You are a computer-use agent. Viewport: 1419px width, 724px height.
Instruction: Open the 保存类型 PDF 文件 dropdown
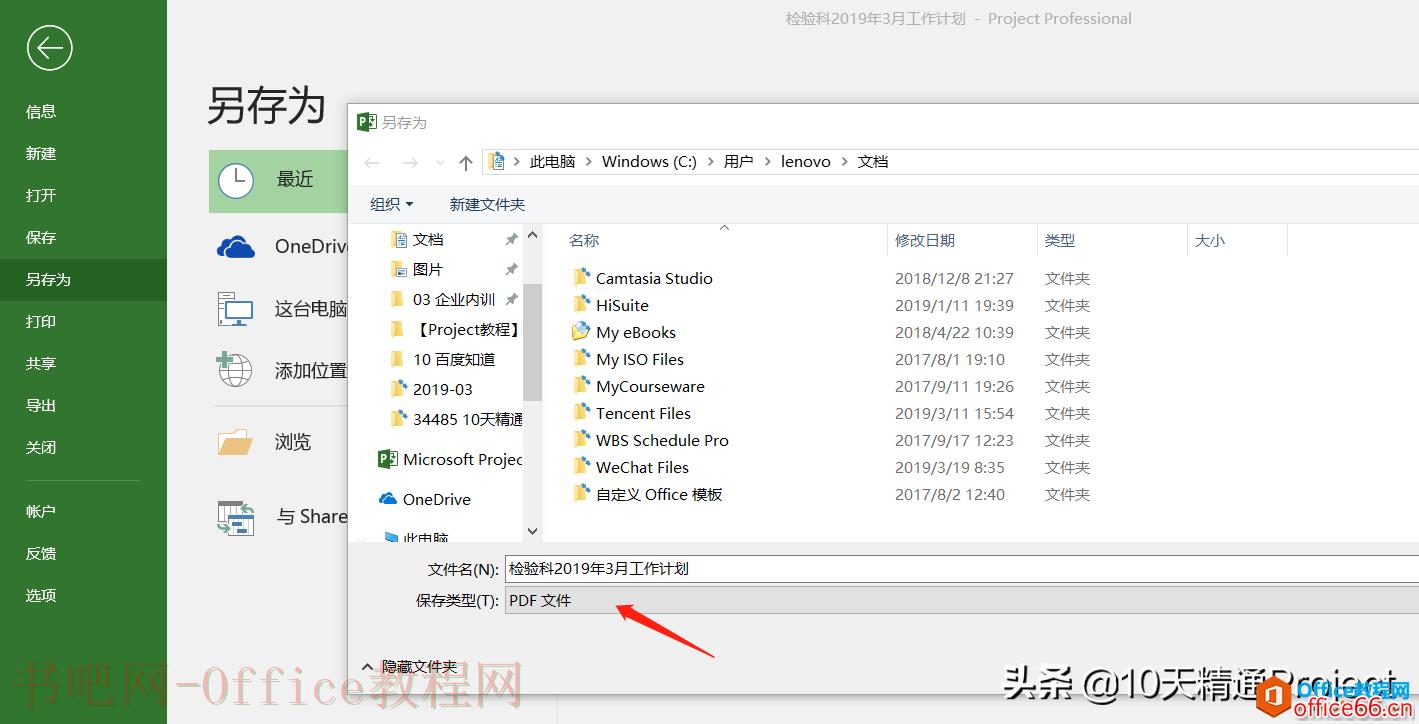click(962, 601)
